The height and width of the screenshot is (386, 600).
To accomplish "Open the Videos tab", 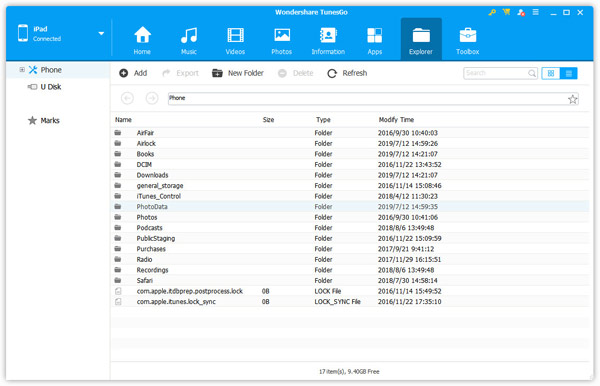I will [235, 40].
